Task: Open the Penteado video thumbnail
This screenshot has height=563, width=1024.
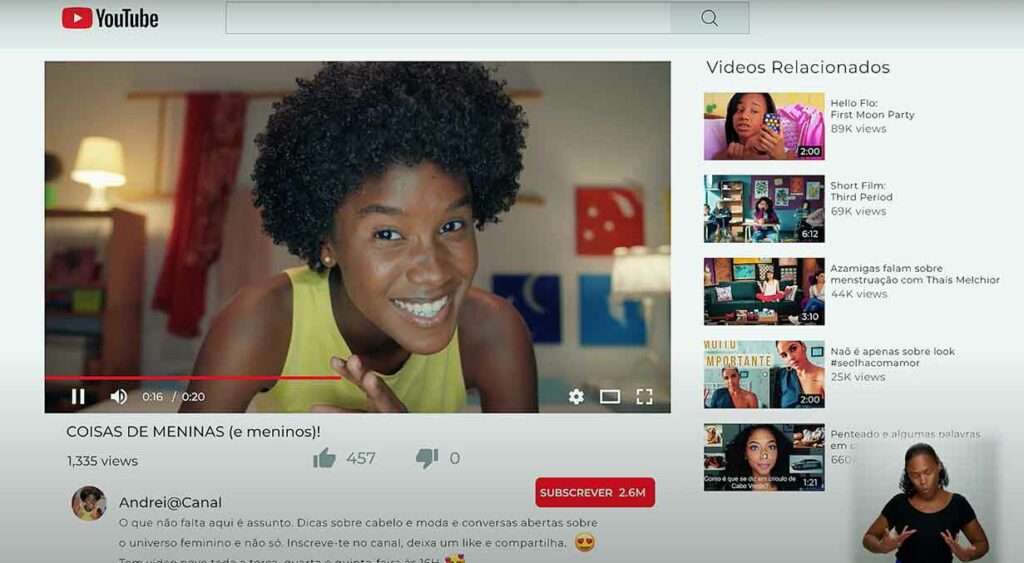Action: pyautogui.click(x=764, y=457)
